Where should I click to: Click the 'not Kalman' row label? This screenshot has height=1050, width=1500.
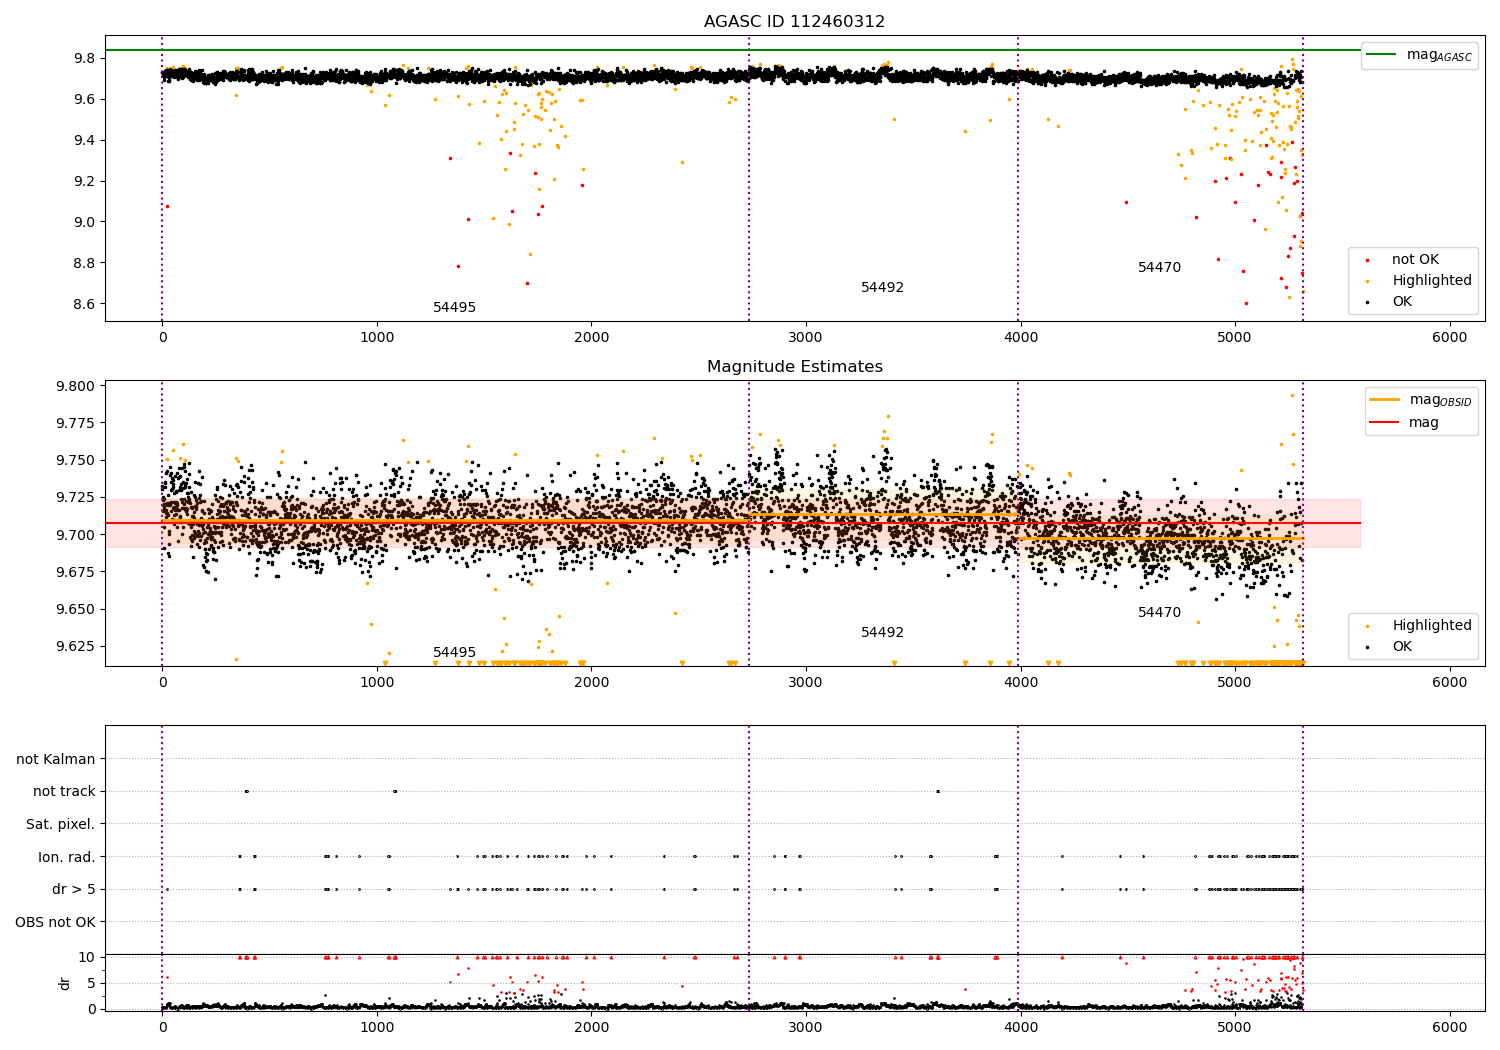(56, 759)
